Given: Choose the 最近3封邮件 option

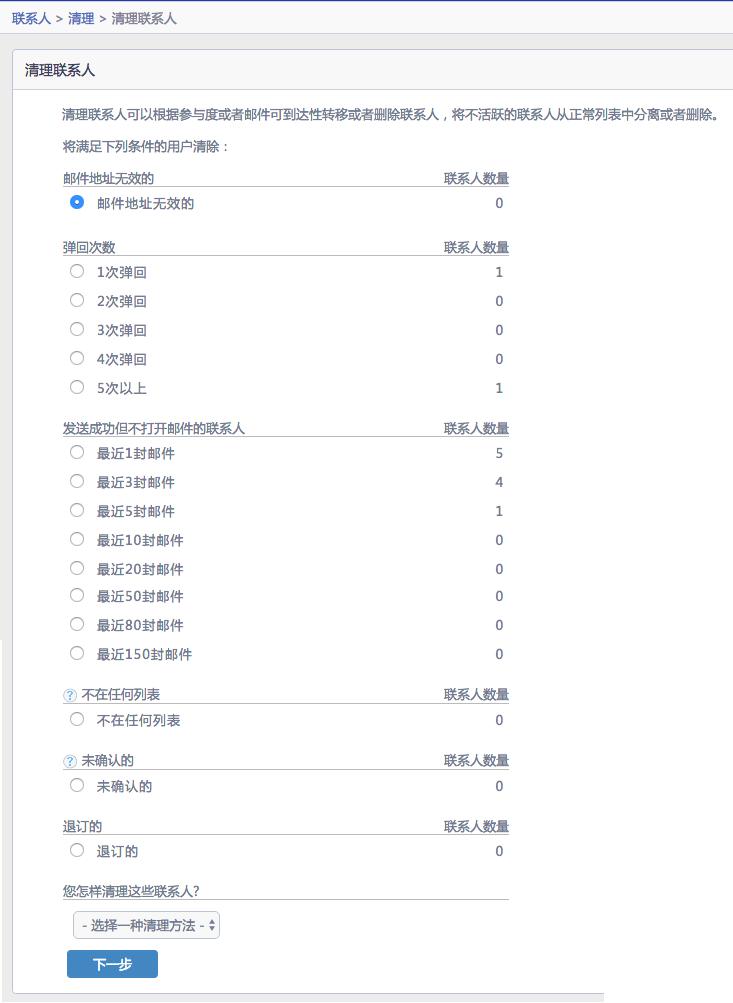Looking at the screenshot, I should click(77, 481).
